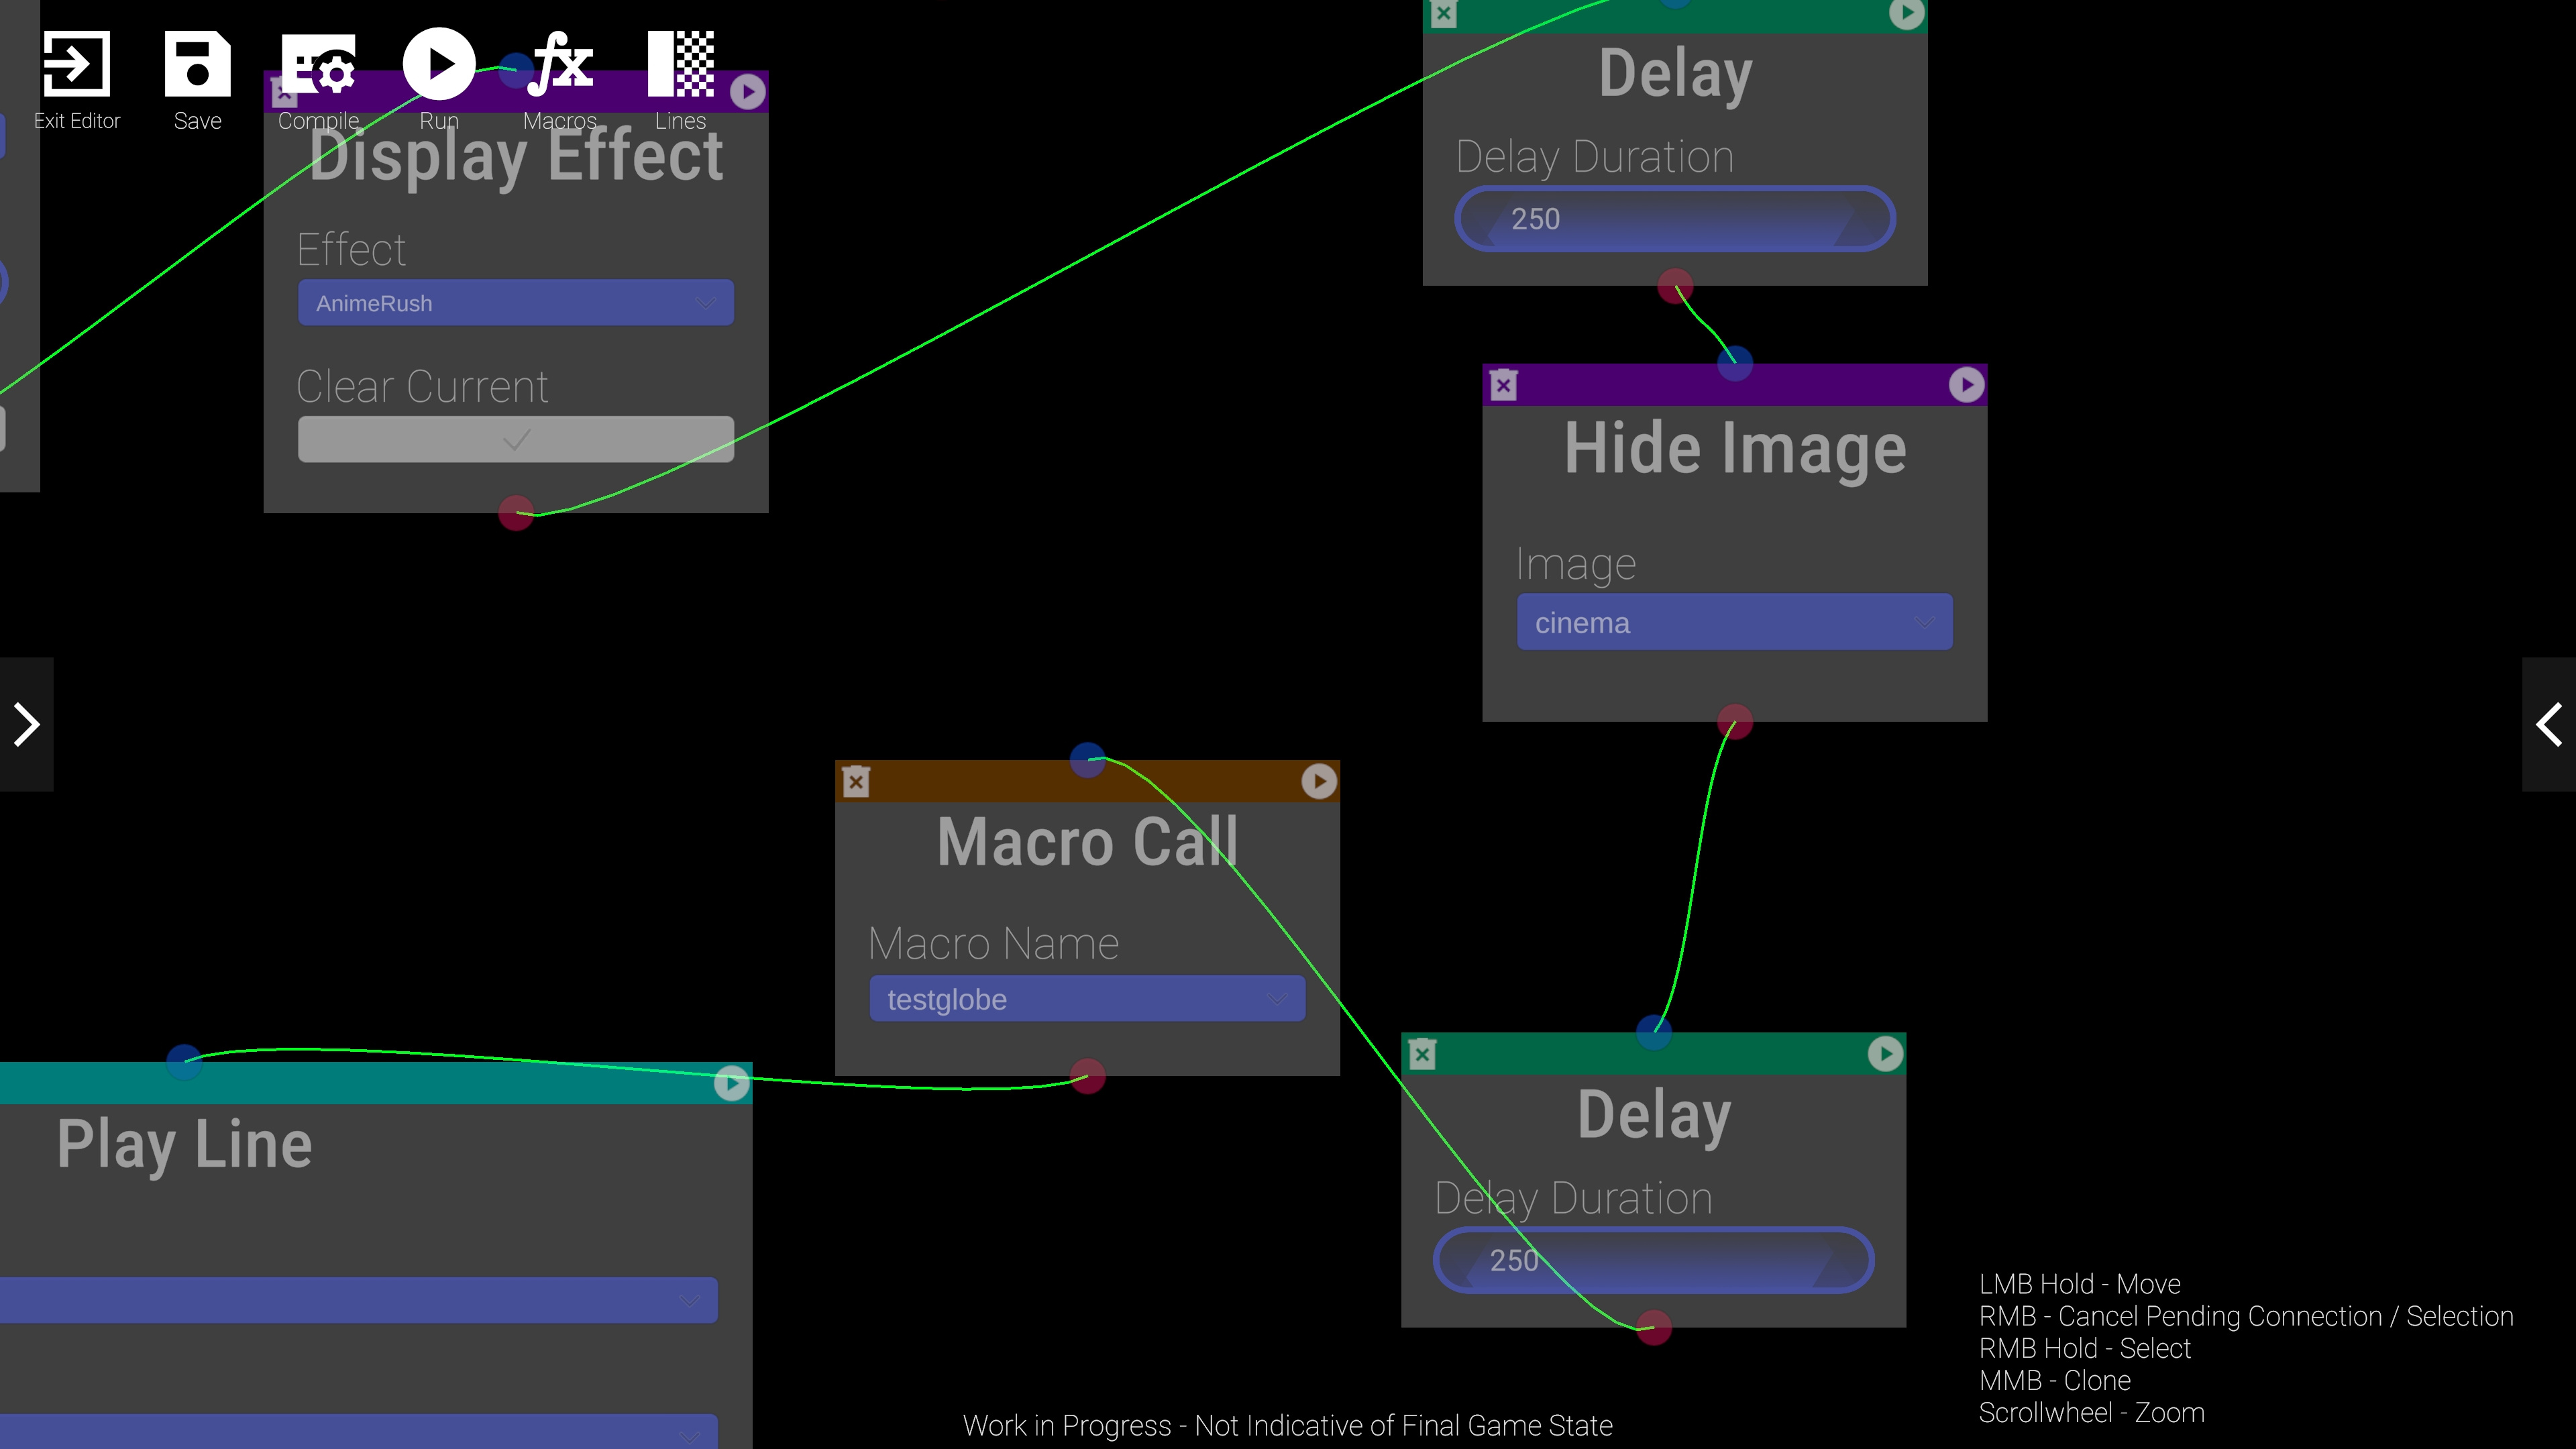Play from the upper Delay node

(x=1906, y=13)
